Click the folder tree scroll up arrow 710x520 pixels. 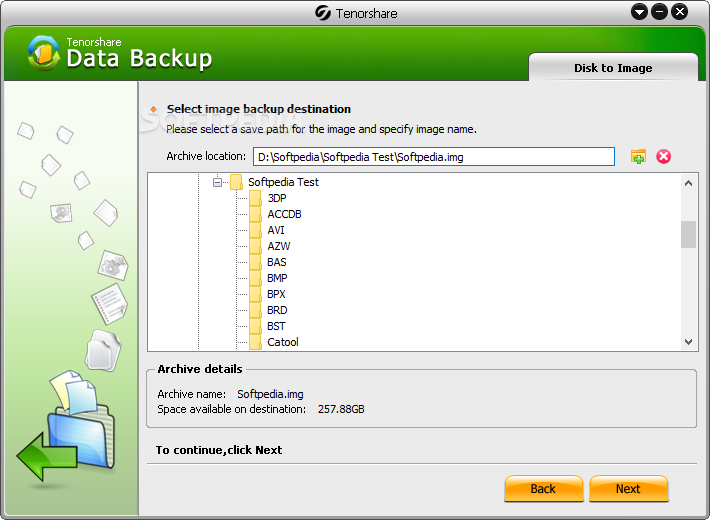(688, 183)
